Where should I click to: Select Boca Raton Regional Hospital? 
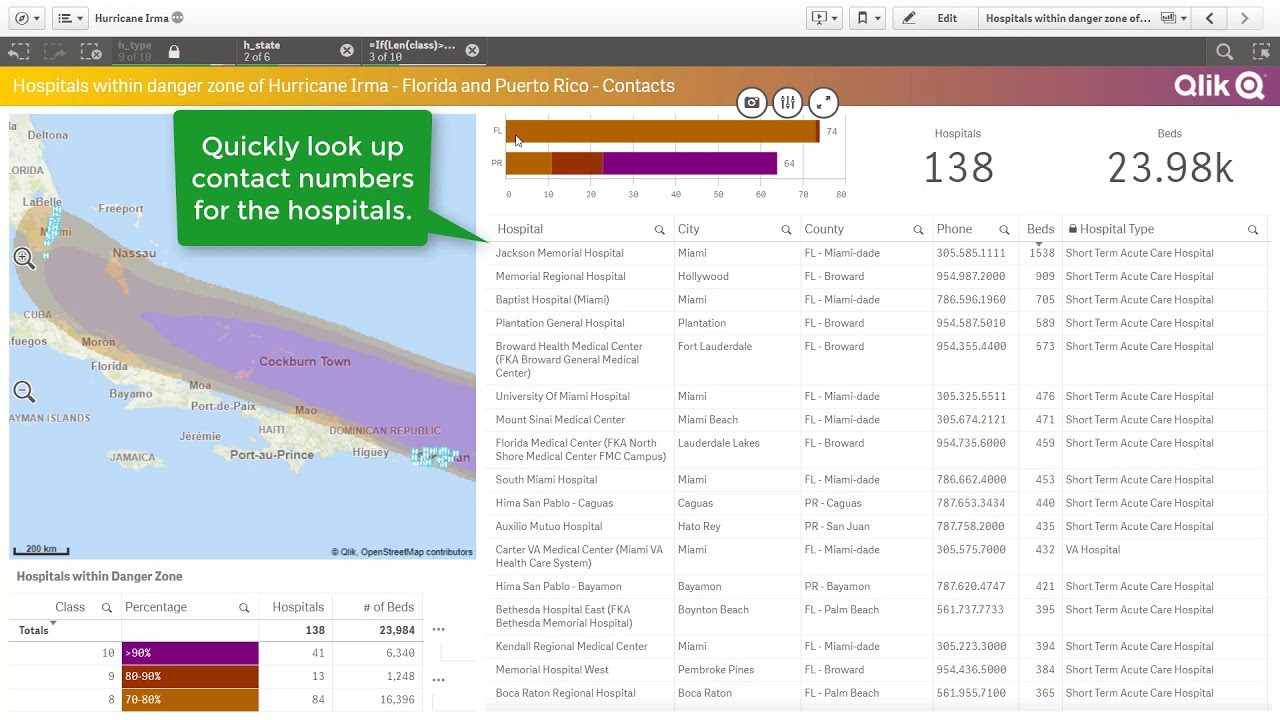565,693
